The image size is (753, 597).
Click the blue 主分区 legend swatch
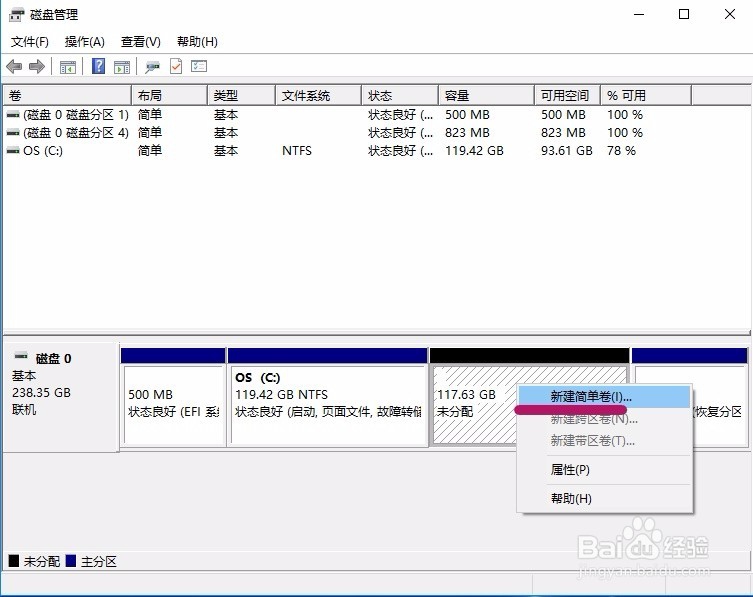click(71, 561)
